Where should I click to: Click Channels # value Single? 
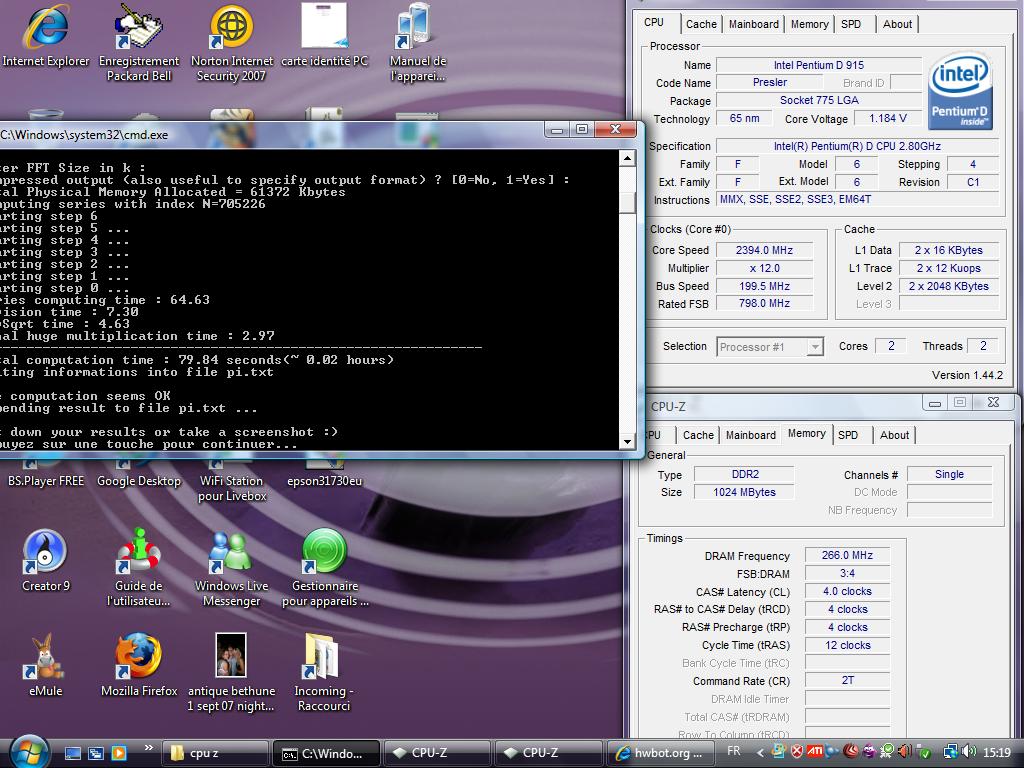(x=949, y=474)
